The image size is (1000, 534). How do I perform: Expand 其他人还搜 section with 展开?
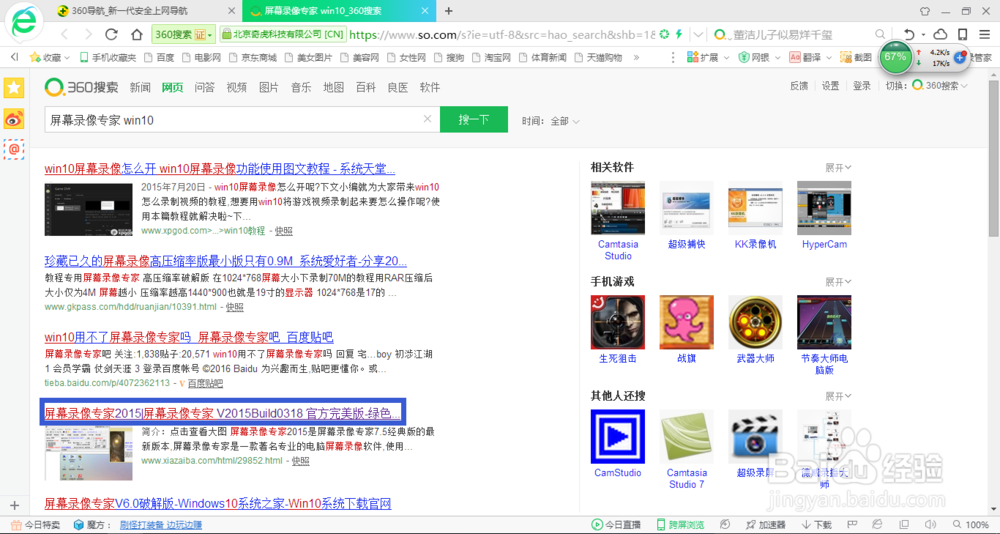838,396
